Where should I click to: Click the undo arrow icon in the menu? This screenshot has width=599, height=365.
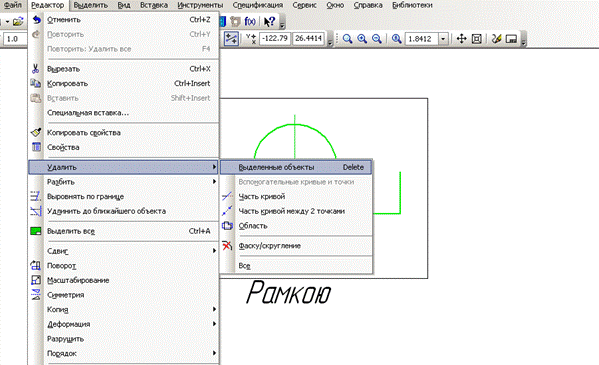tap(36, 19)
